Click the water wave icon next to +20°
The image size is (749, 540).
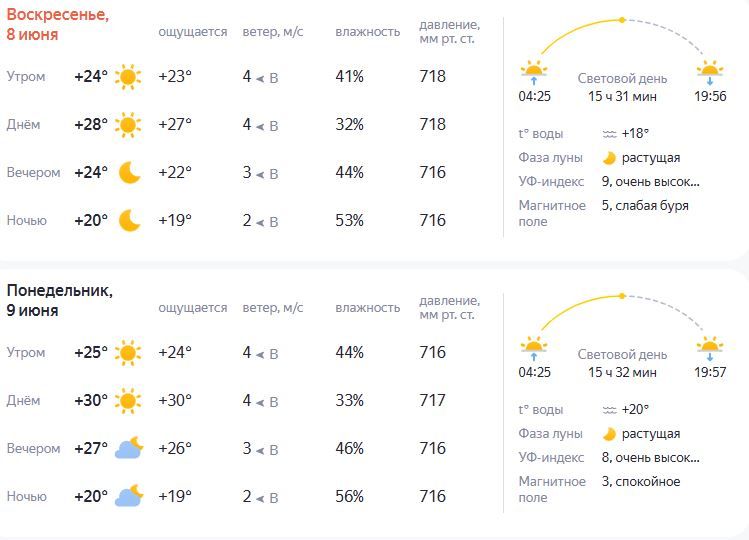[x=610, y=410]
